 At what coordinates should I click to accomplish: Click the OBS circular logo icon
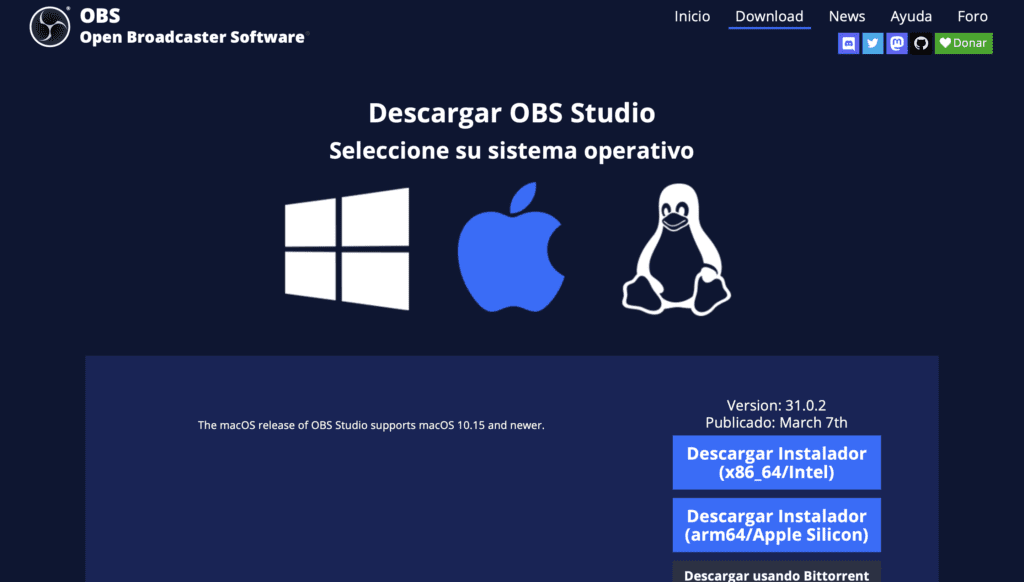tap(50, 27)
